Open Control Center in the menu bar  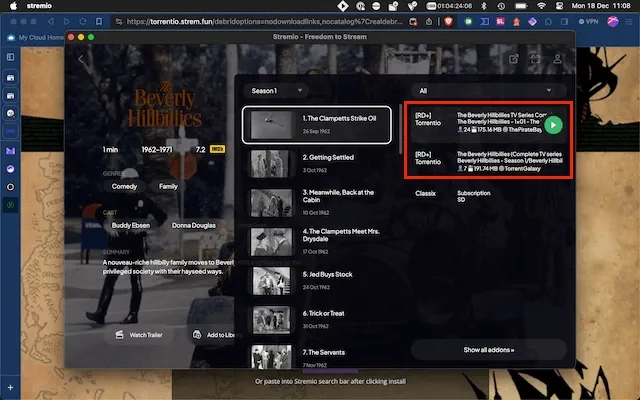point(559,6)
